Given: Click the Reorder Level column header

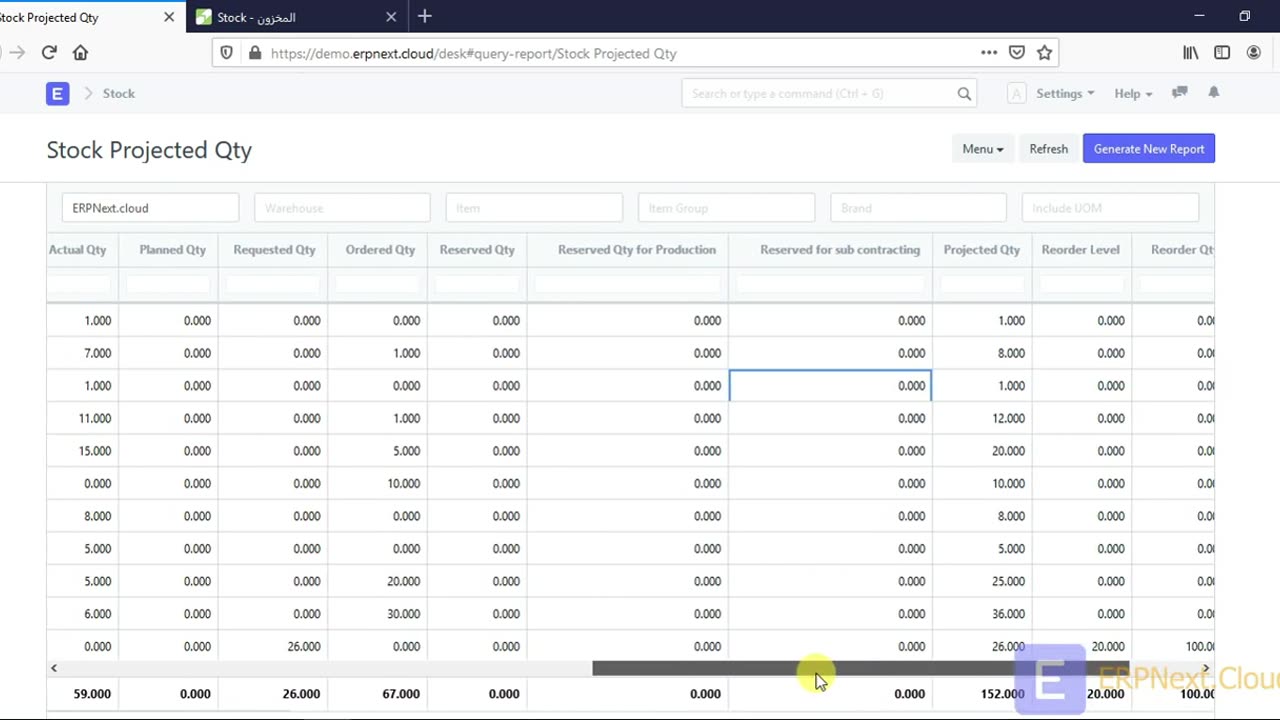Looking at the screenshot, I should pyautogui.click(x=1081, y=250).
